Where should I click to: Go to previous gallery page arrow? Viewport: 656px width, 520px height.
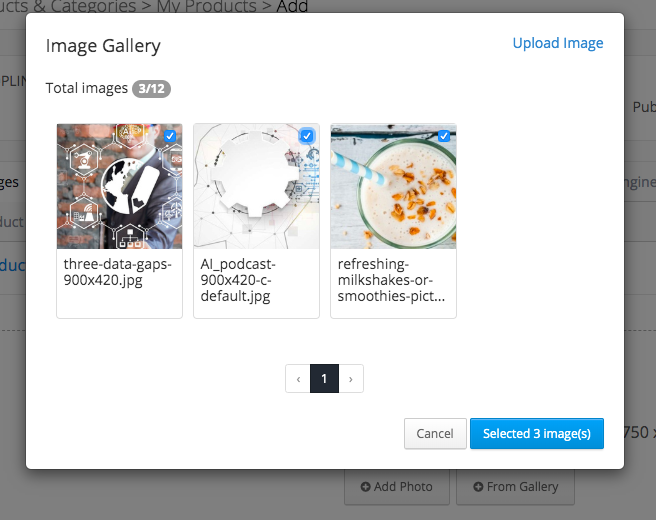[298, 379]
